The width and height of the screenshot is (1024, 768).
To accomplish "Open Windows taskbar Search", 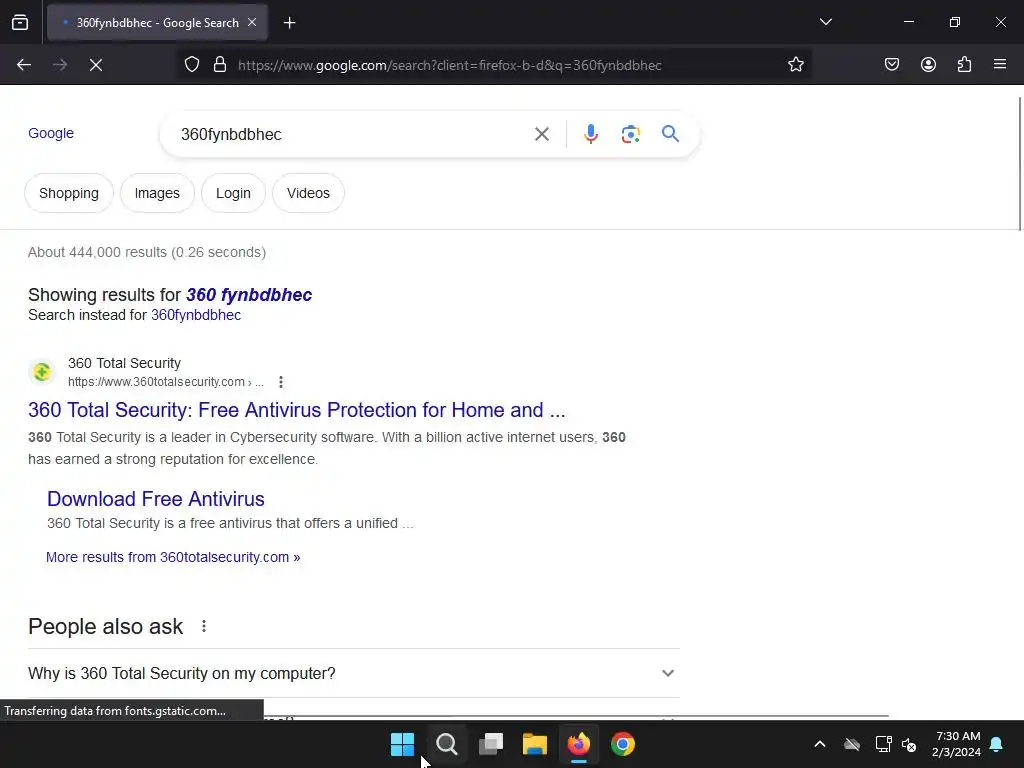I will tap(447, 744).
